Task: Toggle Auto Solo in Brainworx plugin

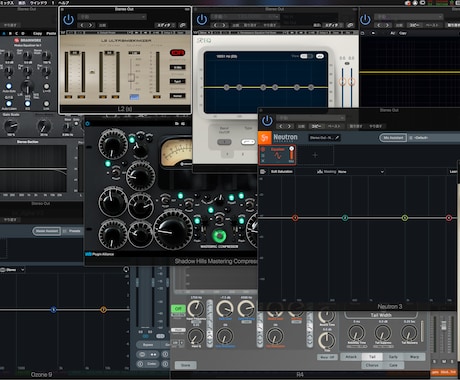Action: coord(9,86)
